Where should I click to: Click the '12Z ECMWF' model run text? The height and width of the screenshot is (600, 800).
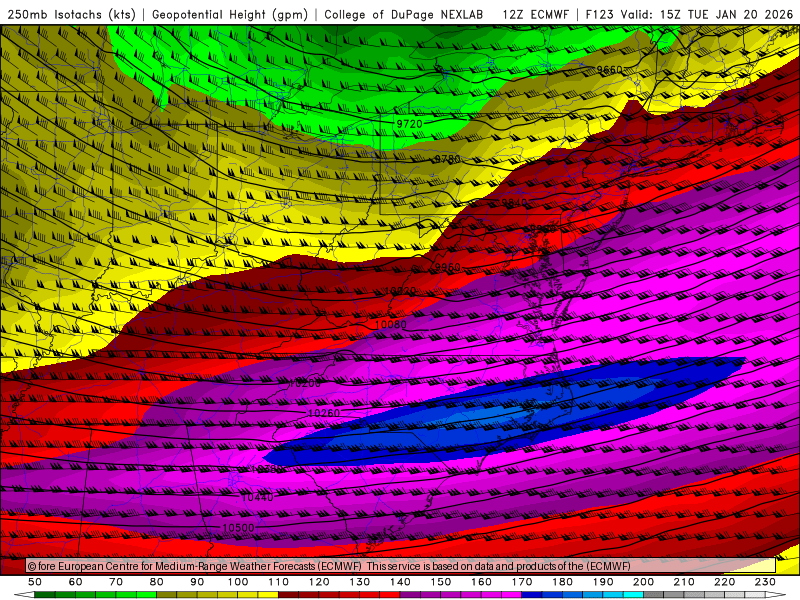pos(535,15)
